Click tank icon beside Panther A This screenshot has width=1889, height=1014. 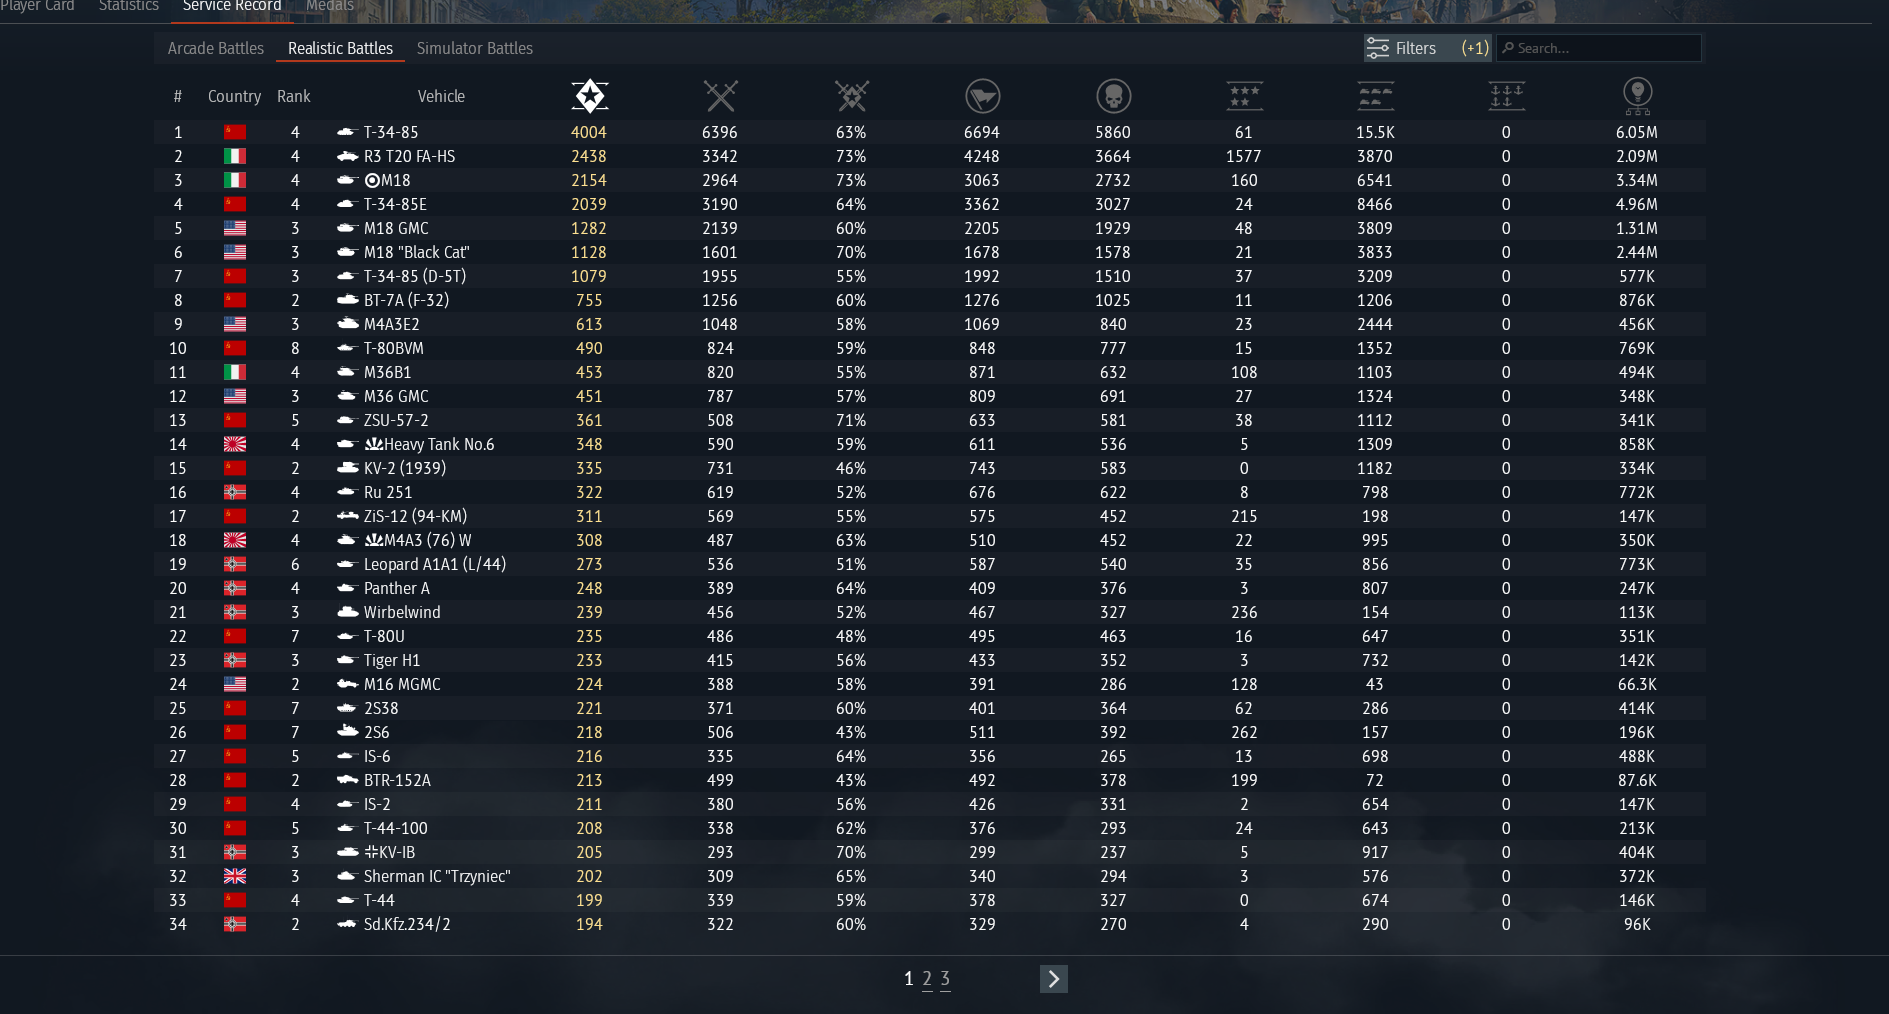click(x=347, y=588)
